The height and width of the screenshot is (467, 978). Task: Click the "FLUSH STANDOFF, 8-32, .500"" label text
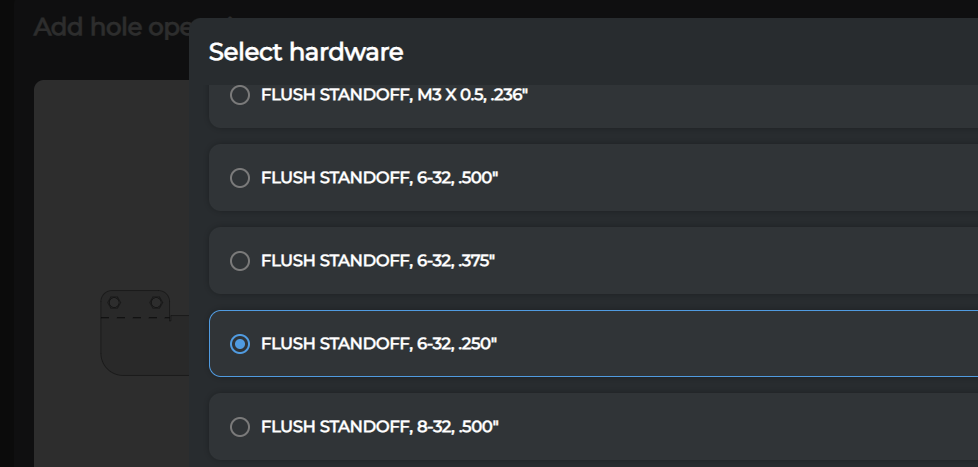[x=379, y=427]
